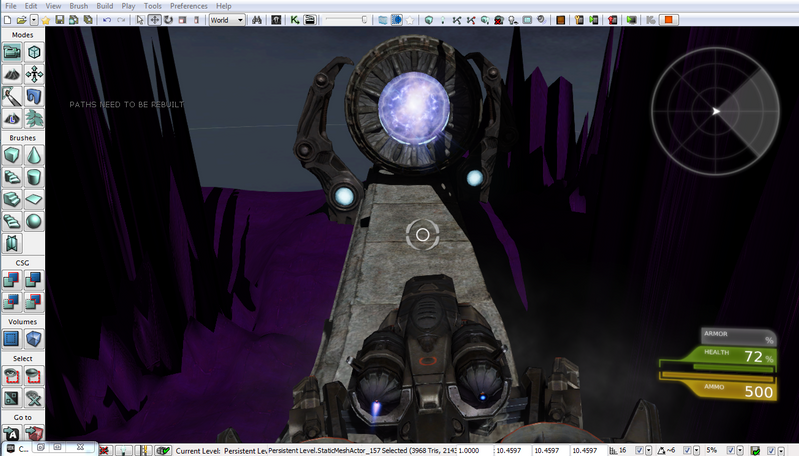Screen dimensions: 799x456
Task: Open the Help menu
Action: point(224,6)
